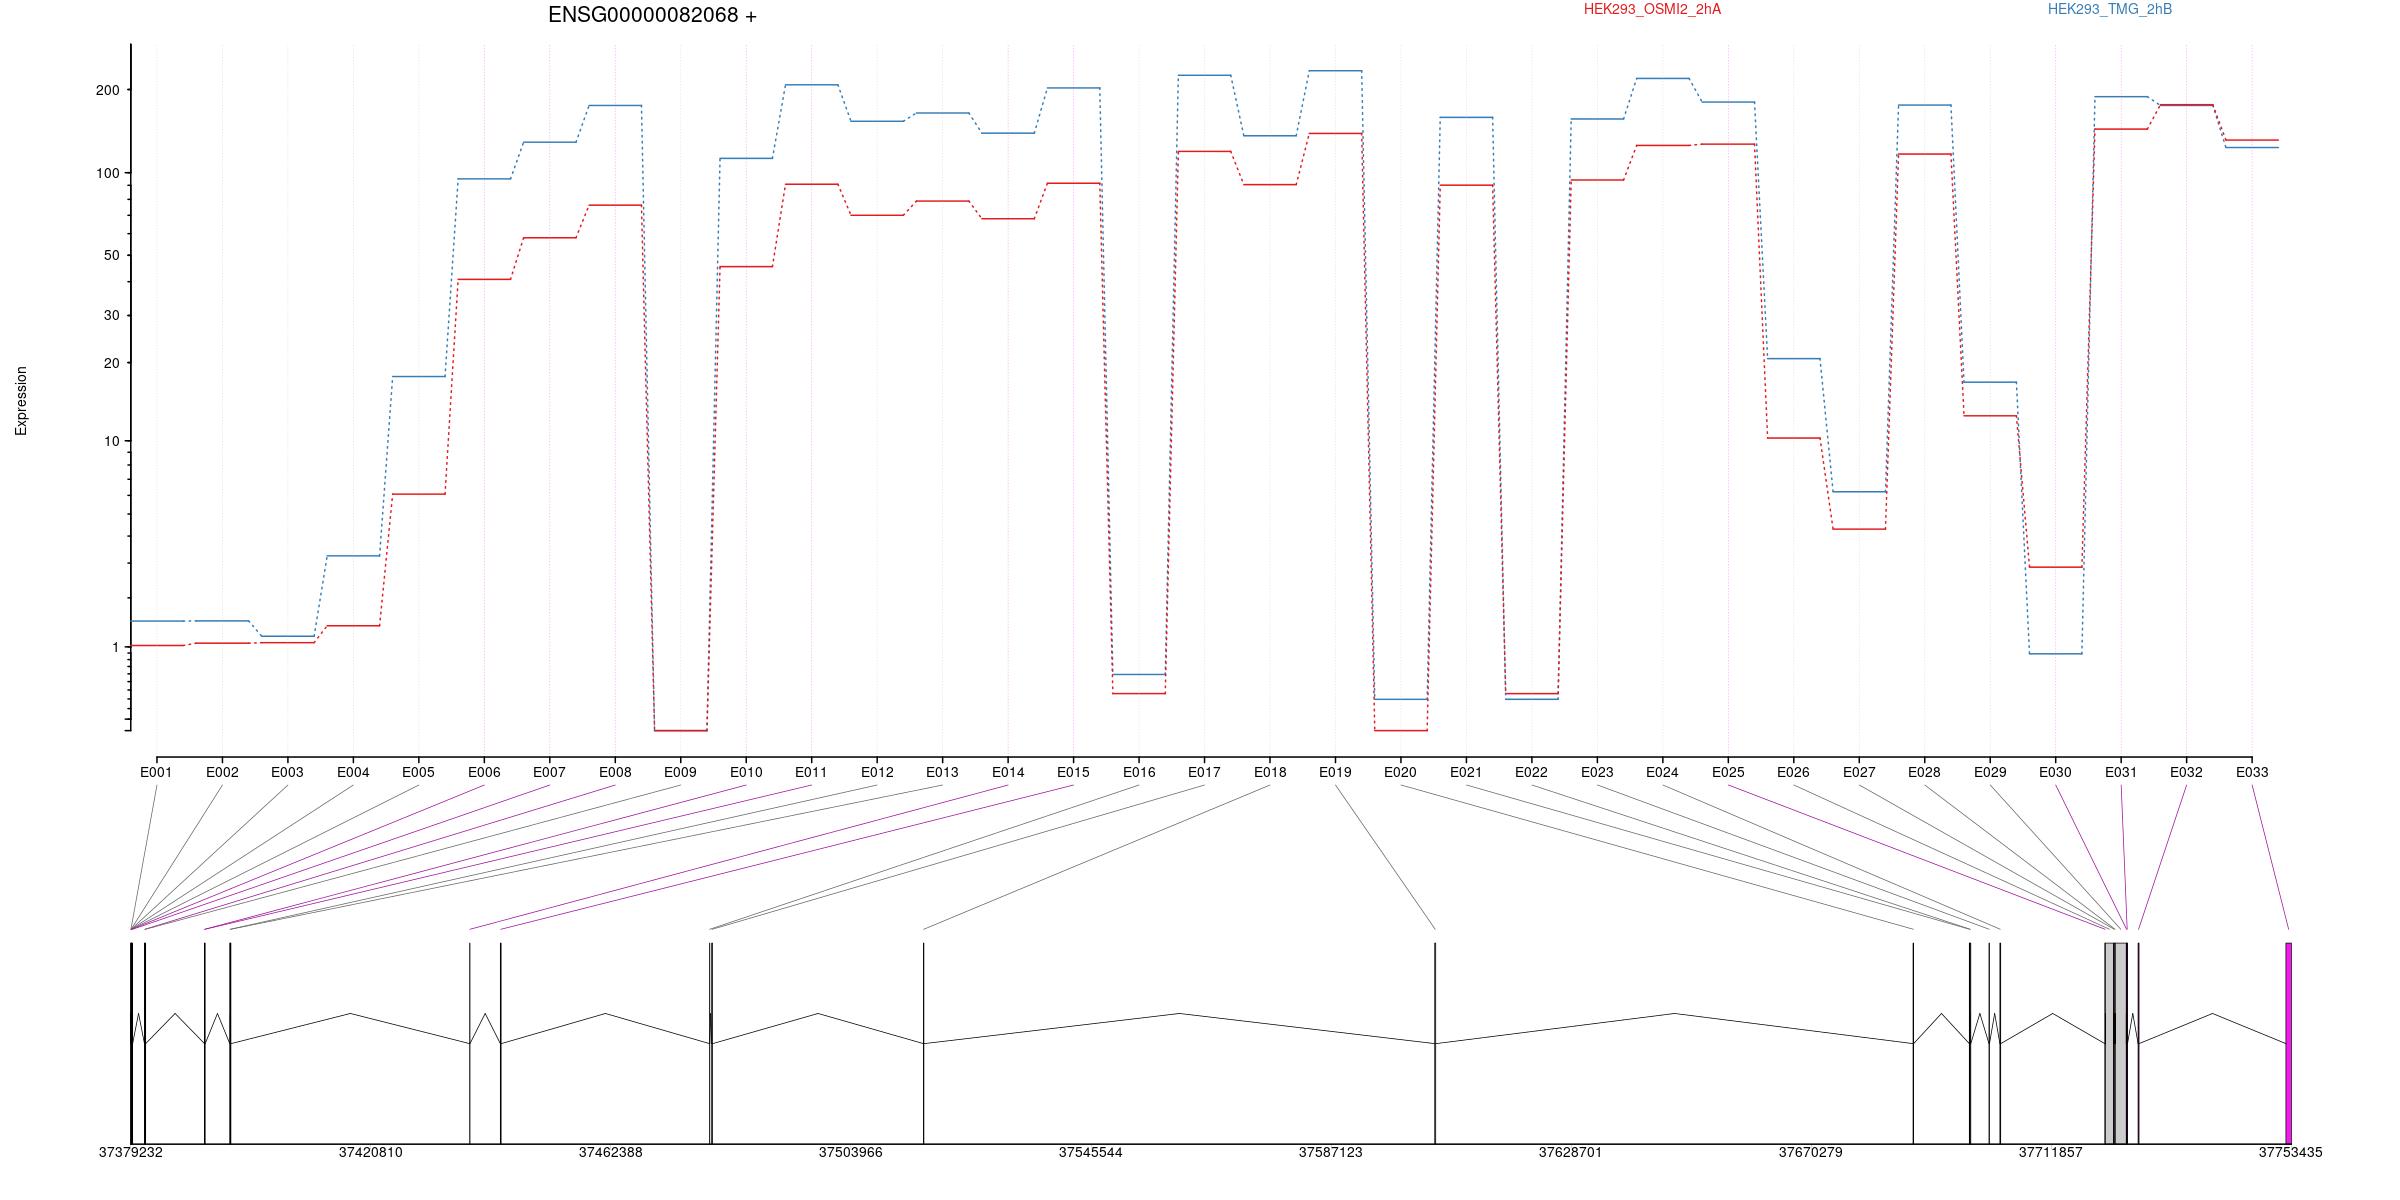Click the exon label E017
This screenshot has height=1200, width=2400.
pyautogui.click(x=1204, y=772)
